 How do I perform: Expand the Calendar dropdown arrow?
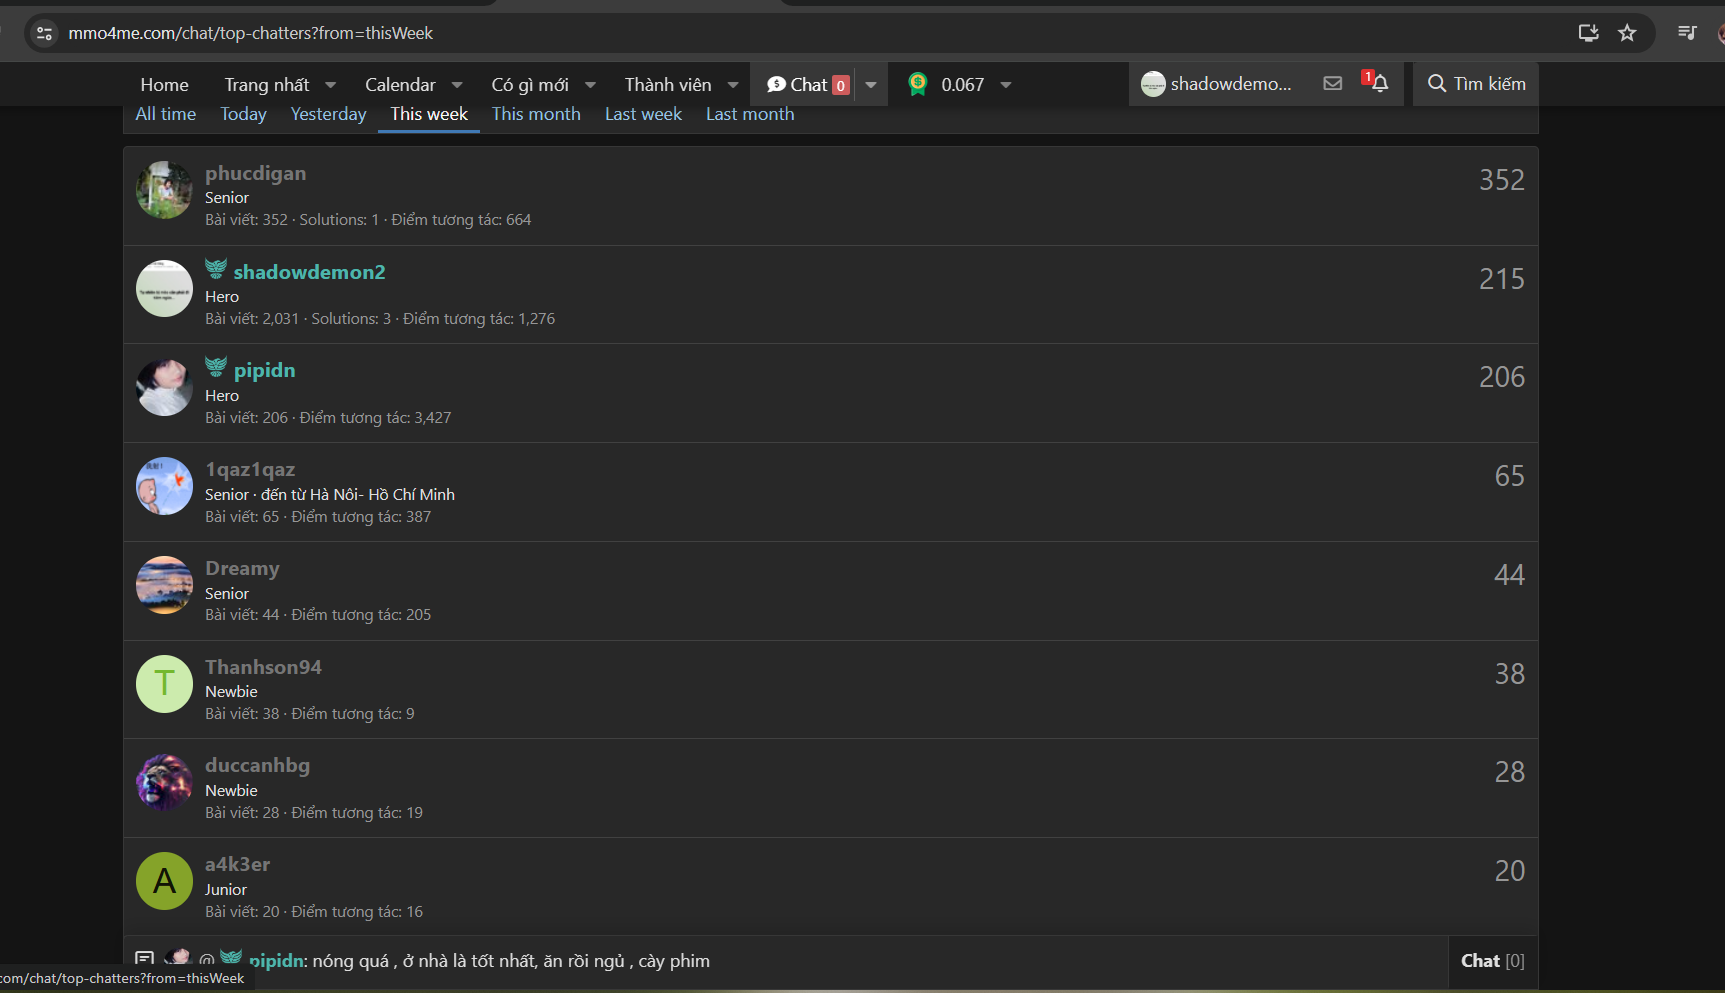[457, 85]
